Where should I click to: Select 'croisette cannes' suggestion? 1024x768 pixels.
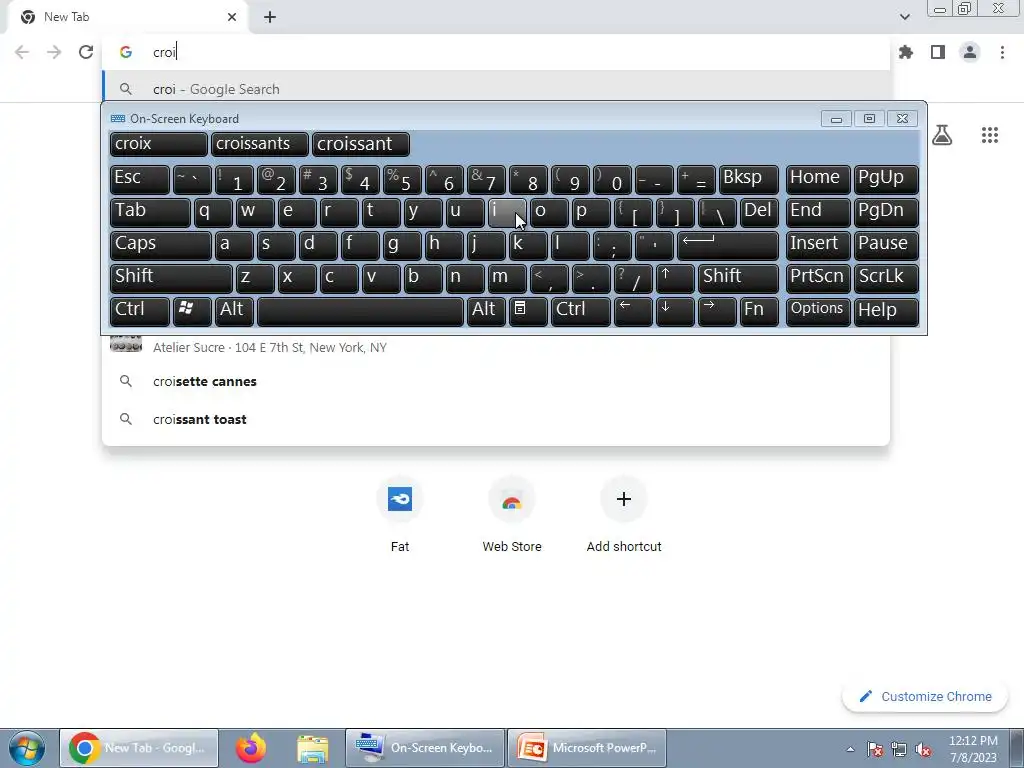click(x=496, y=381)
